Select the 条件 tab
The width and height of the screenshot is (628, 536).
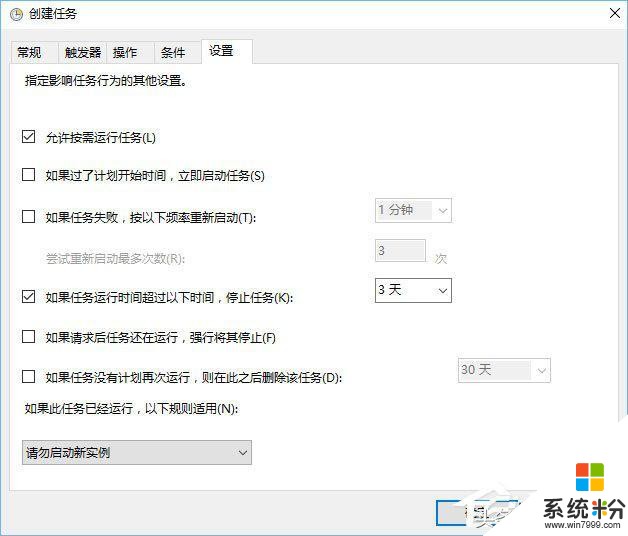[177, 52]
